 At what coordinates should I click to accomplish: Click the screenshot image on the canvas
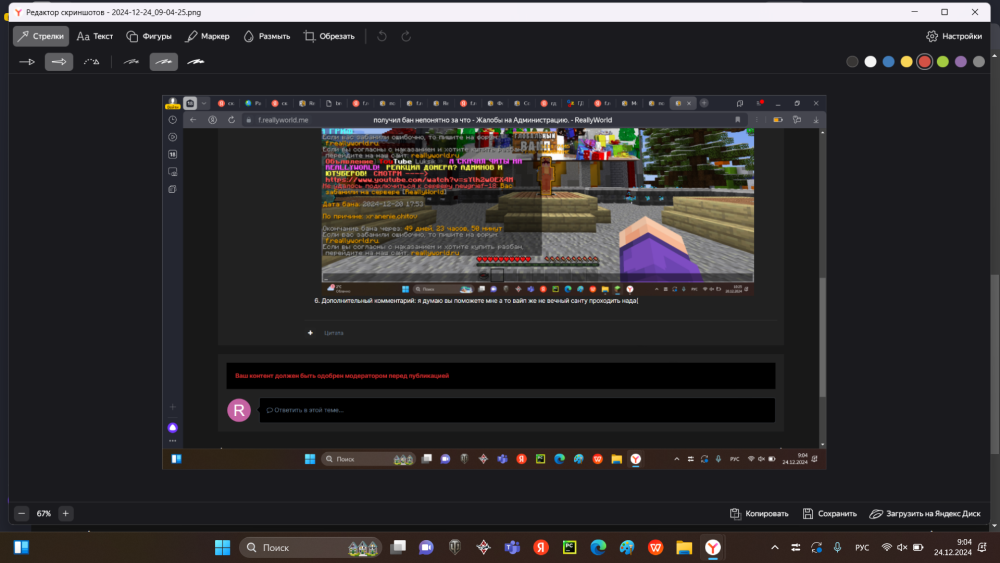click(494, 282)
